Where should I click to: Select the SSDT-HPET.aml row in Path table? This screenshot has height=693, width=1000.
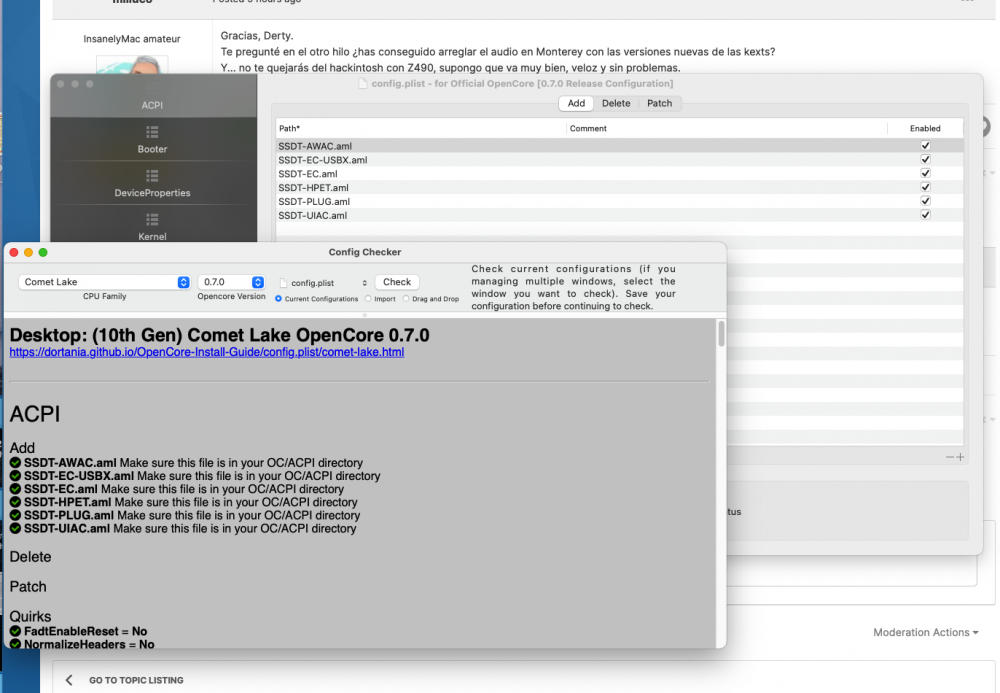619,187
